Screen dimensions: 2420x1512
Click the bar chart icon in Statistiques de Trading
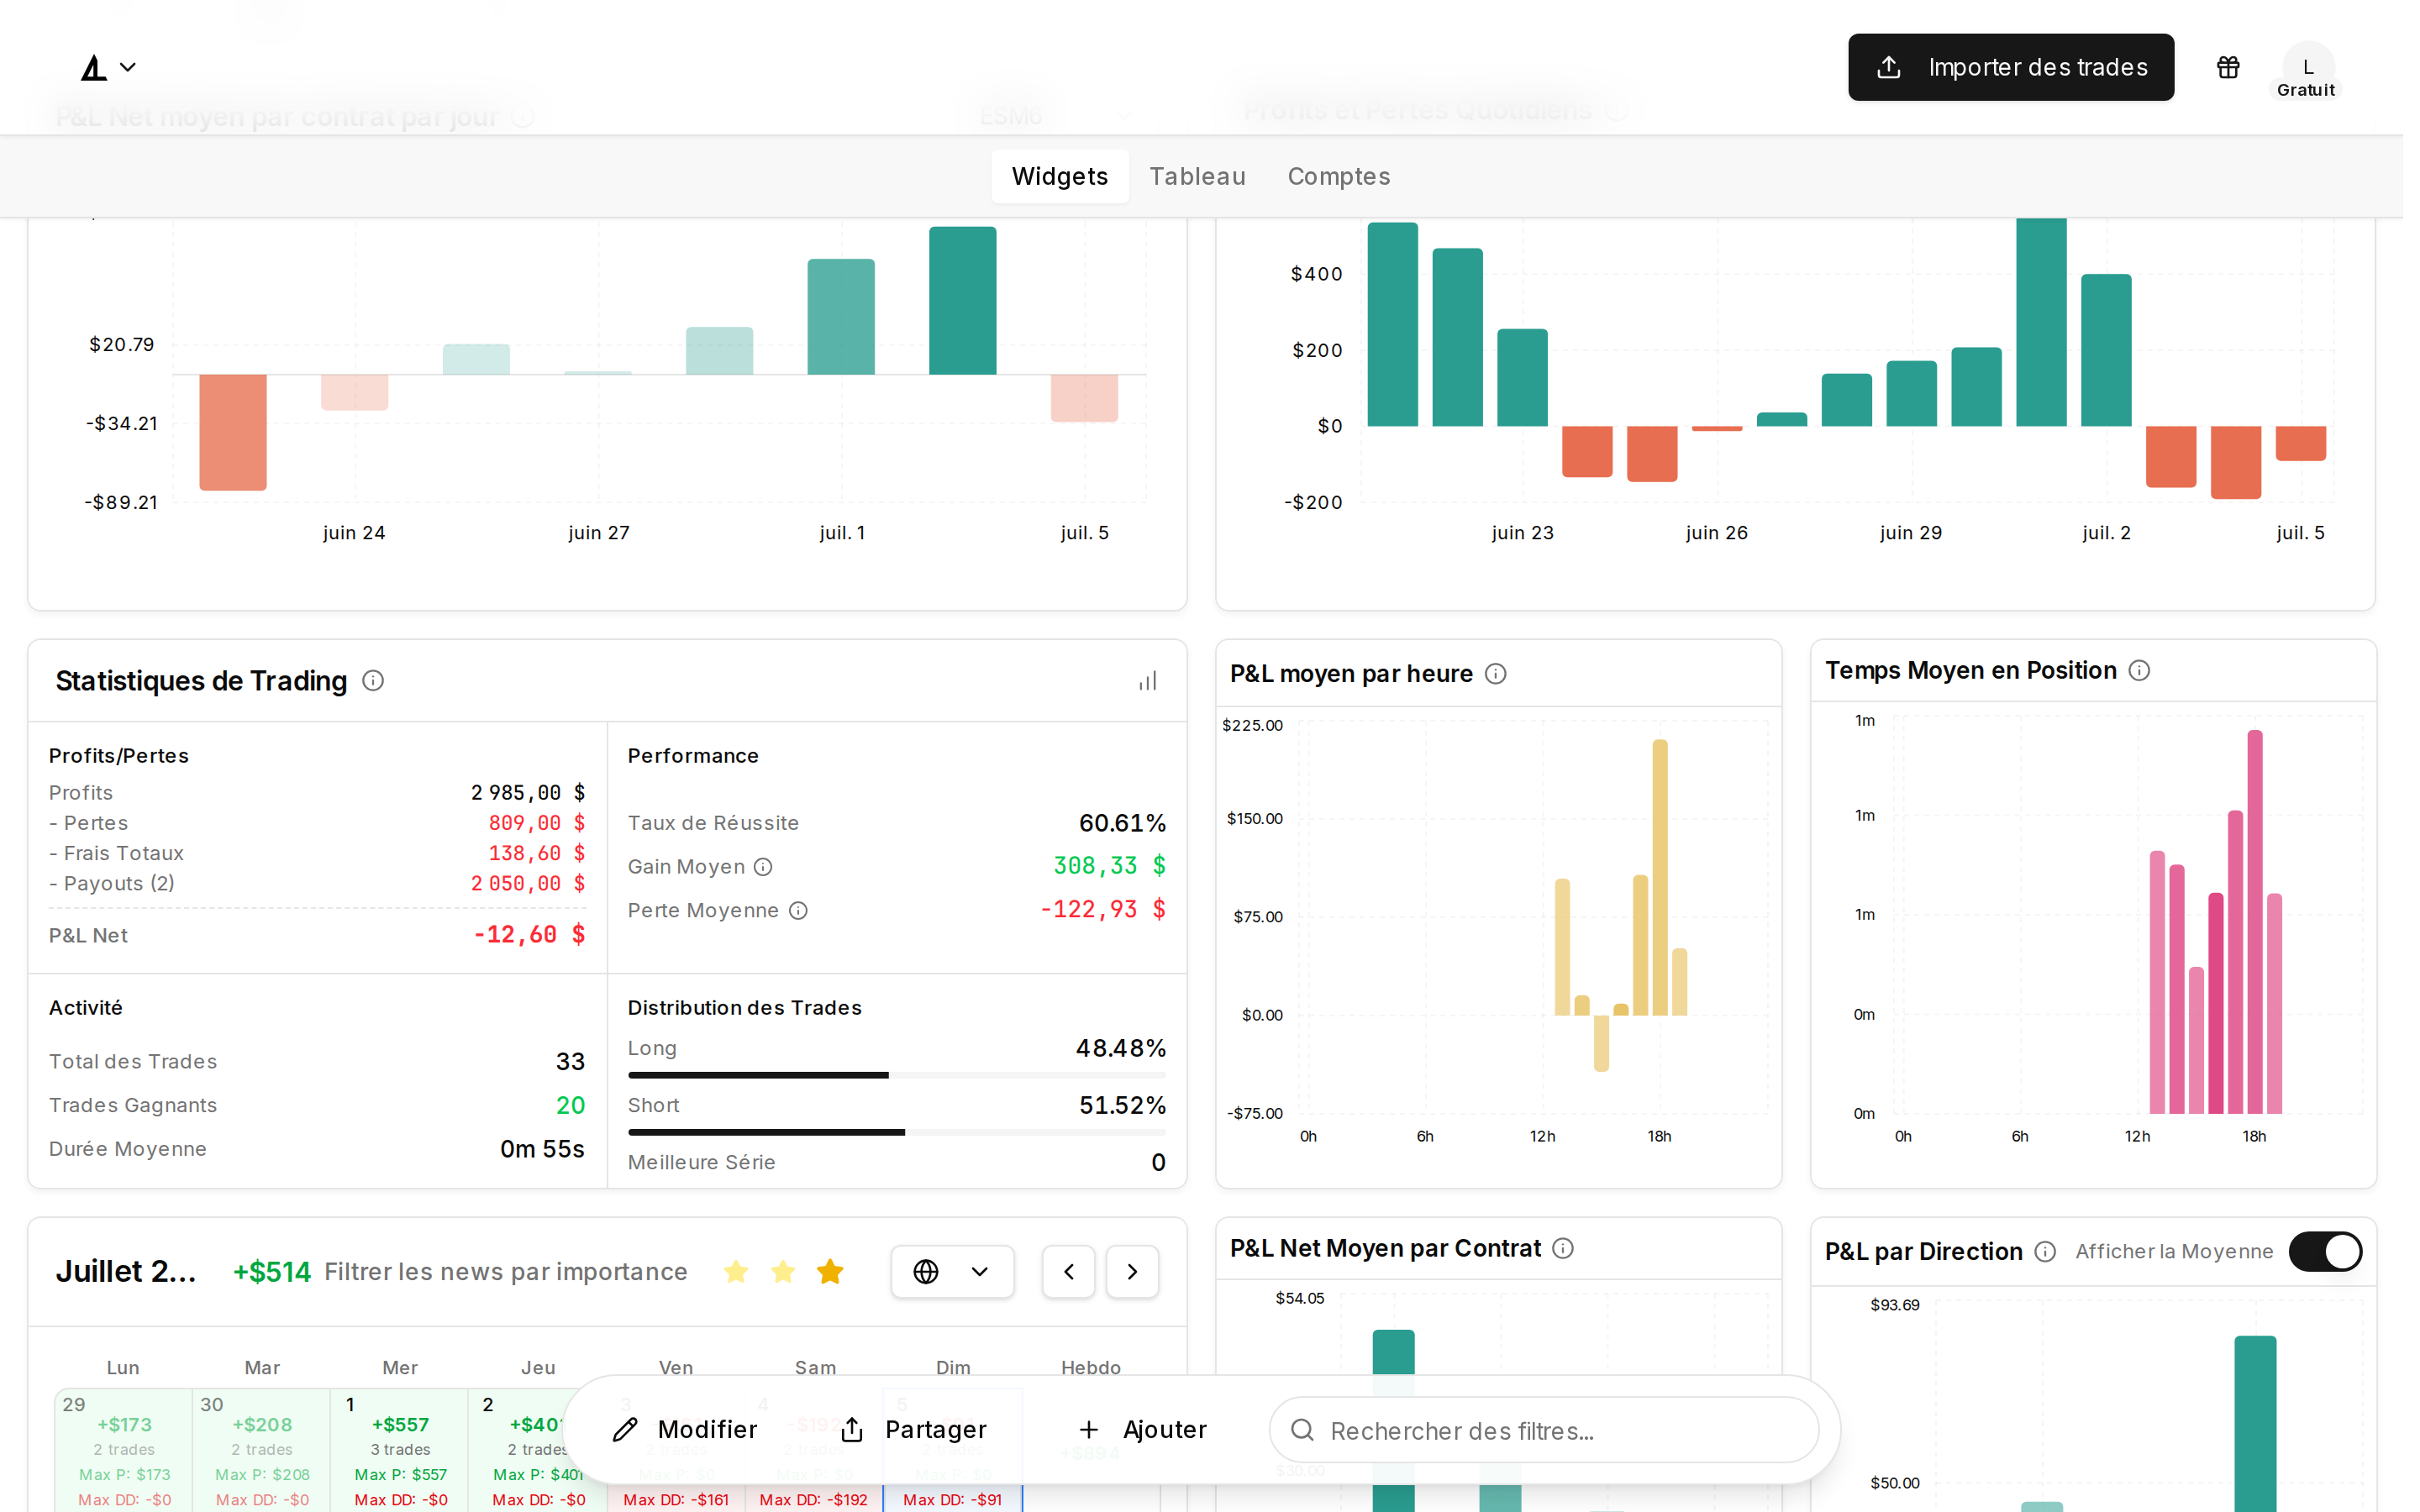1148,681
